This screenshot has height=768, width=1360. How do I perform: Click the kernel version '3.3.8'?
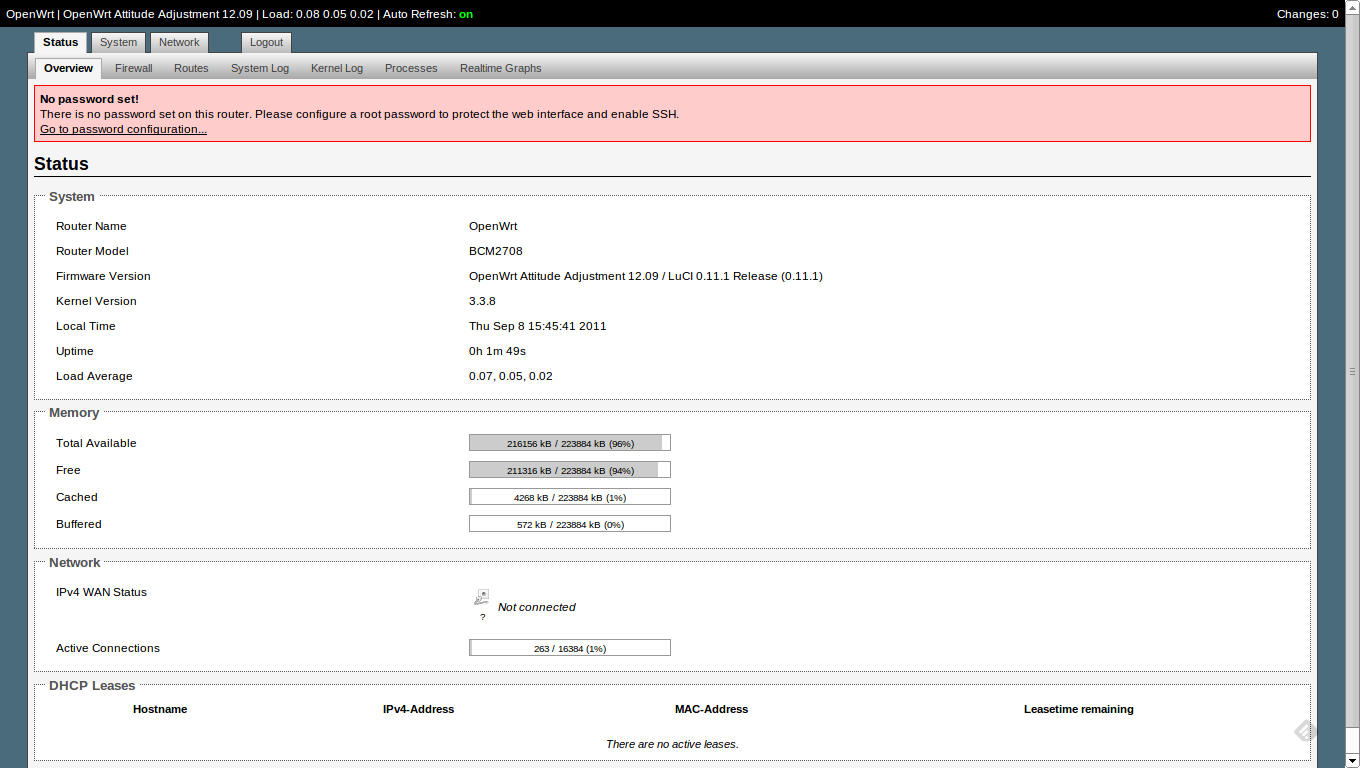pos(482,301)
